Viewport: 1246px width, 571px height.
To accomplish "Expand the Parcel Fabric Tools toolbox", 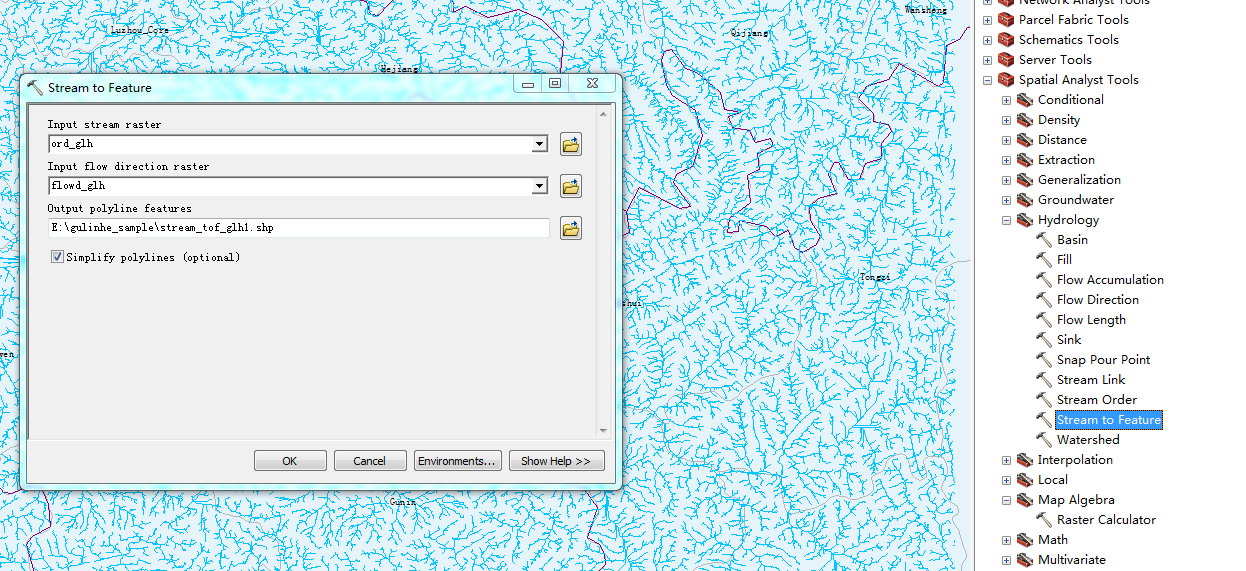I will pyautogui.click(x=987, y=20).
